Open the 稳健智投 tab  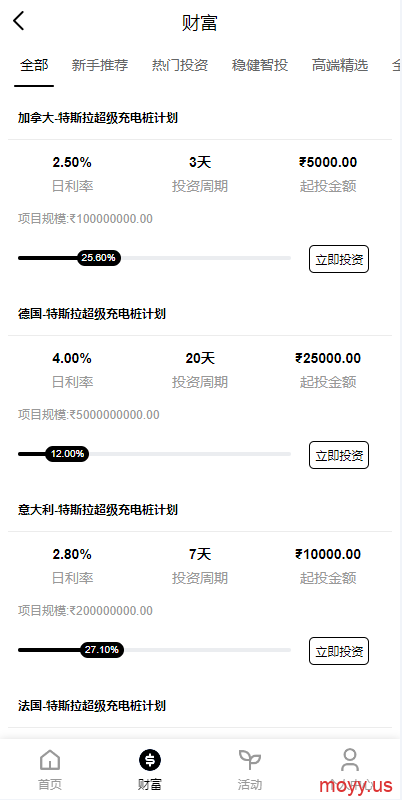click(x=260, y=65)
